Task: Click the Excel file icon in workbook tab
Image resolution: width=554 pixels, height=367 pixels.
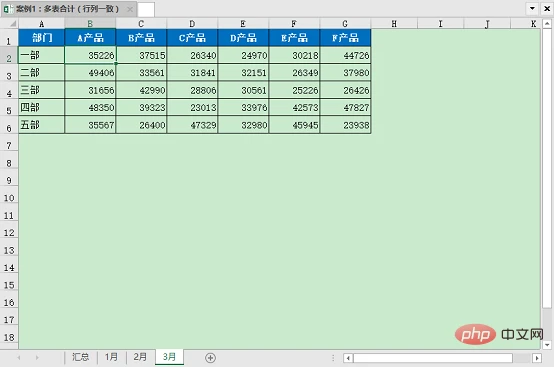Action: 8,9
